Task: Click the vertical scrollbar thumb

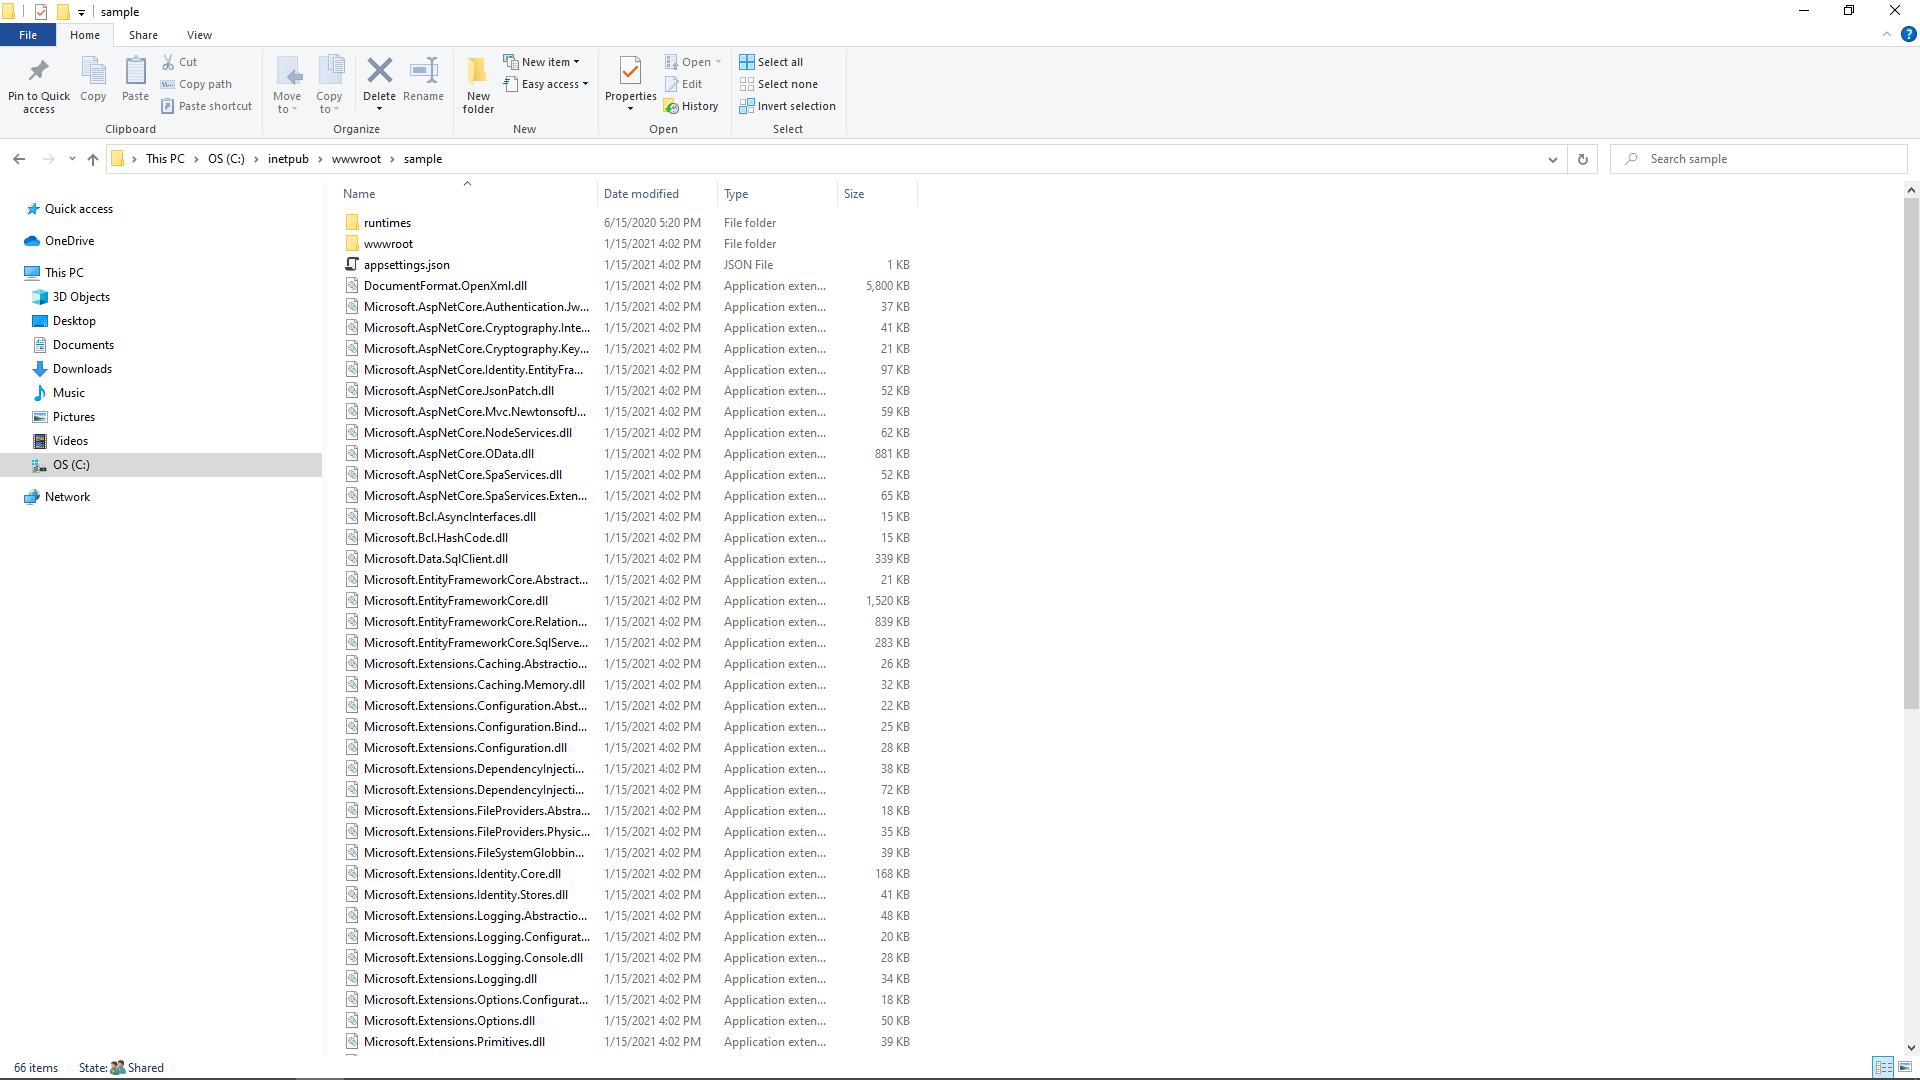Action: pyautogui.click(x=1911, y=453)
